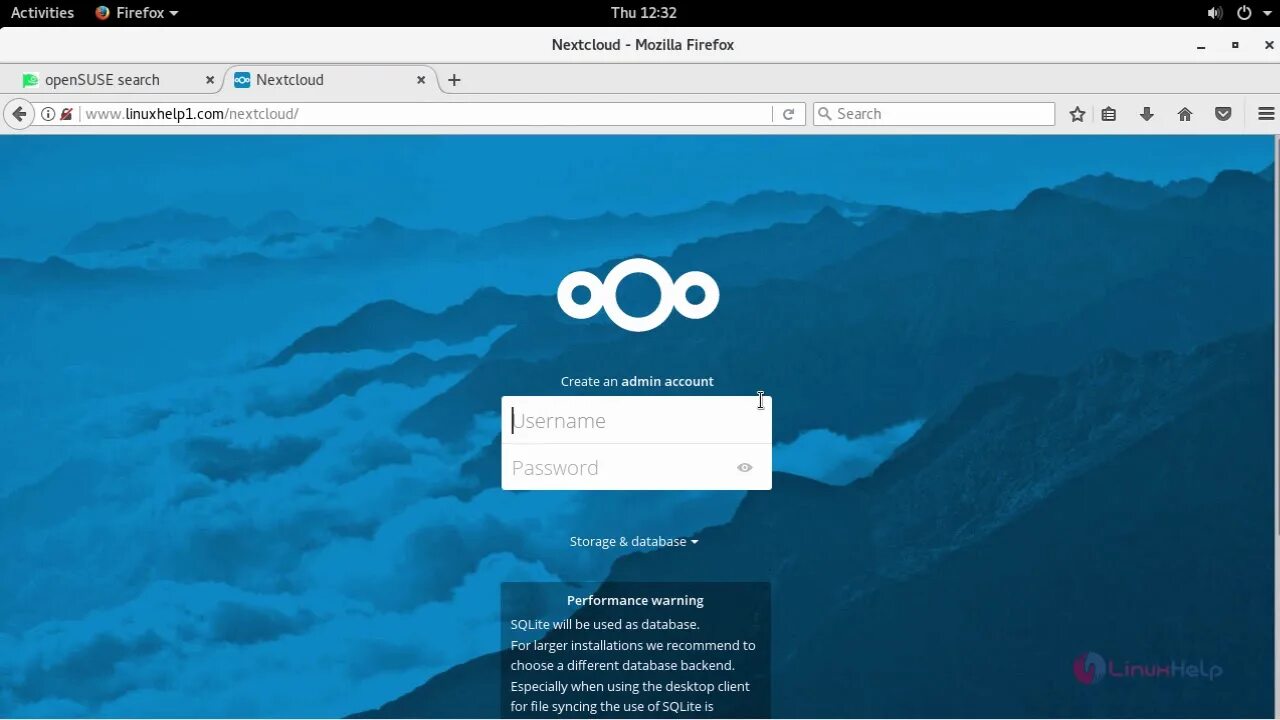The width and height of the screenshot is (1280, 720).
Task: Toggle password visibility eye icon
Action: (744, 467)
